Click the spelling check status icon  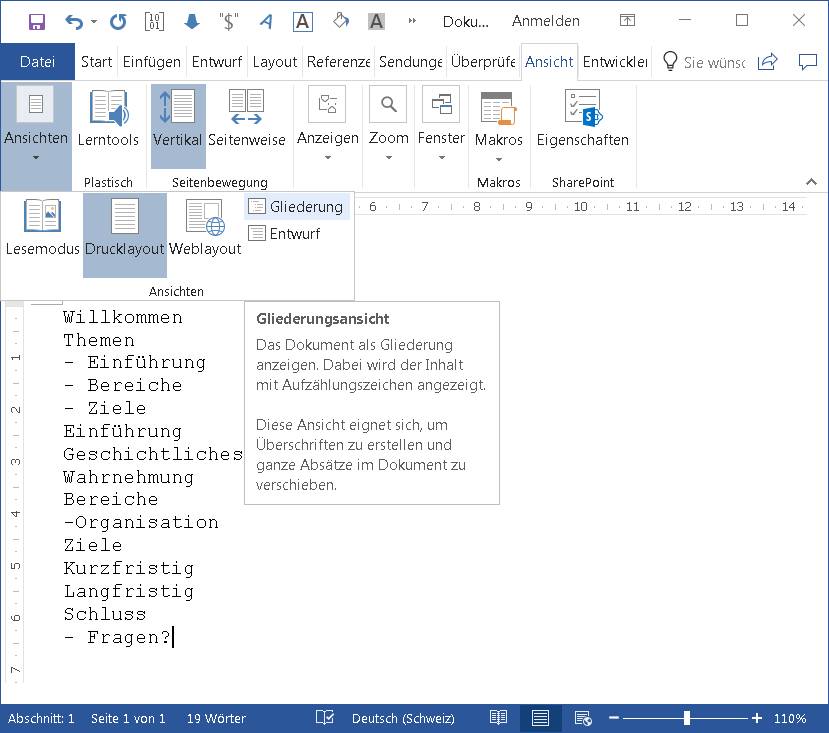(323, 718)
